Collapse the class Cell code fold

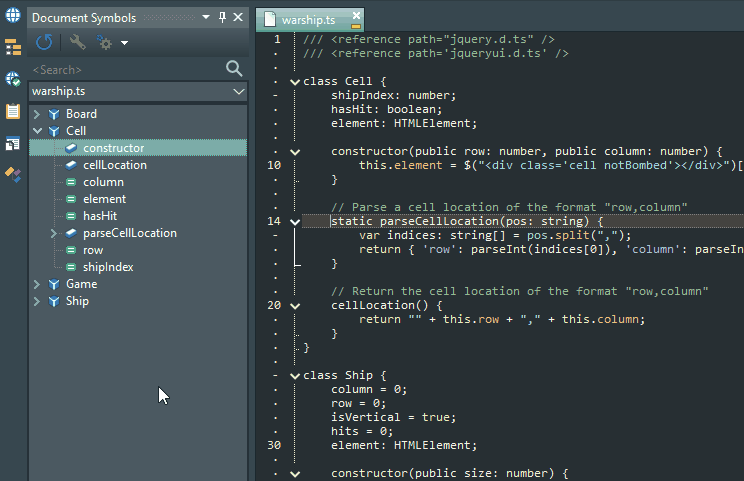pos(294,82)
